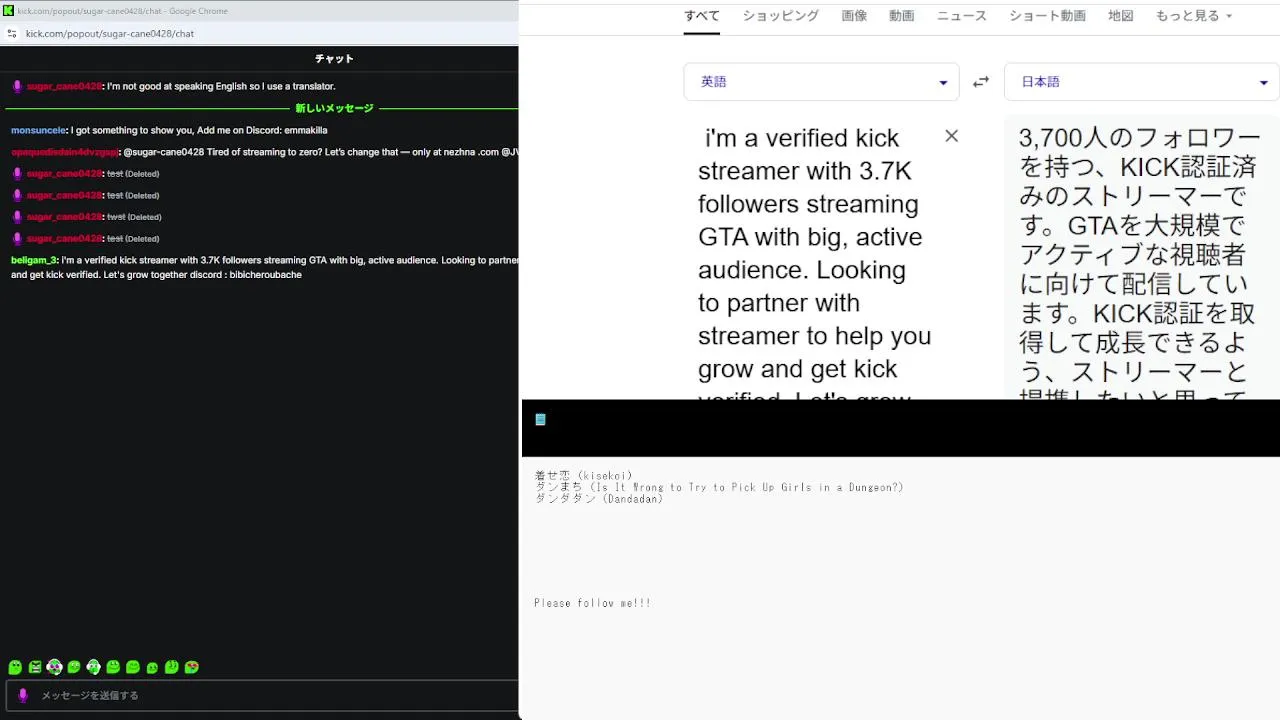This screenshot has height=720, width=1280.
Task: Insert the emote with headphones and purple glasses
Action: tap(54, 667)
